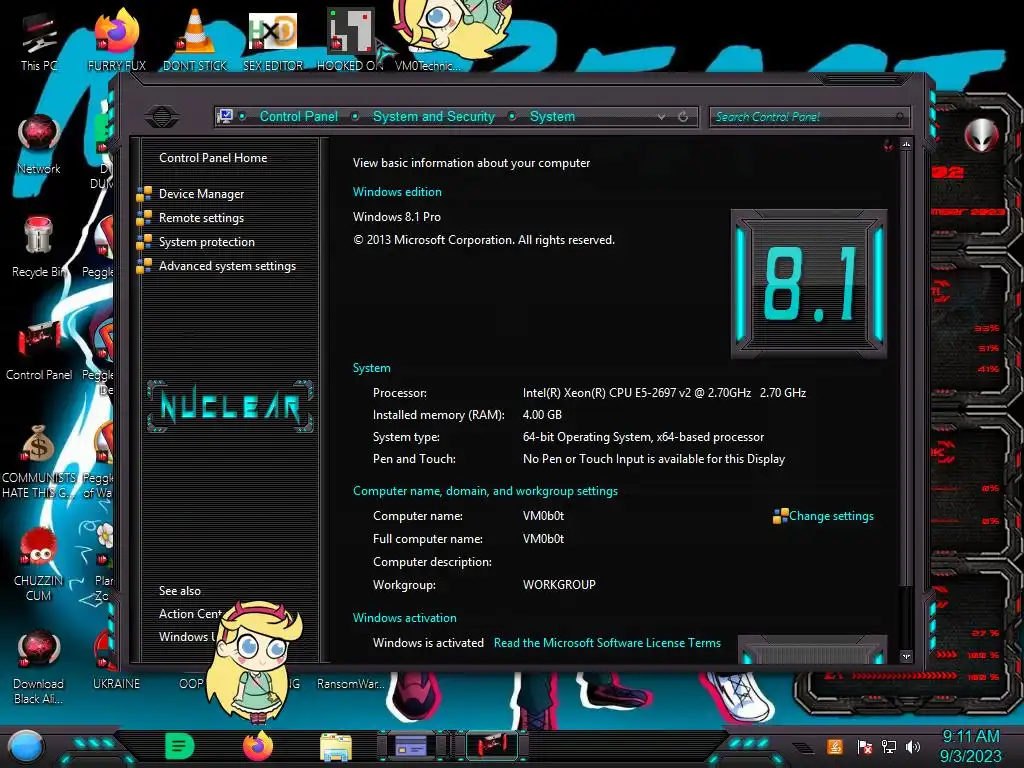The width and height of the screenshot is (1024, 768).
Task: Expand the breadcrumb arrow after Control Panel
Action: (355, 116)
